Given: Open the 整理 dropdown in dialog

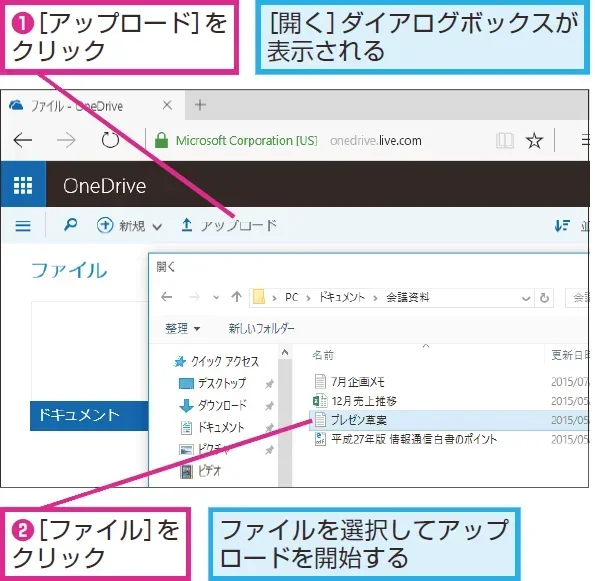Looking at the screenshot, I should tap(183, 328).
